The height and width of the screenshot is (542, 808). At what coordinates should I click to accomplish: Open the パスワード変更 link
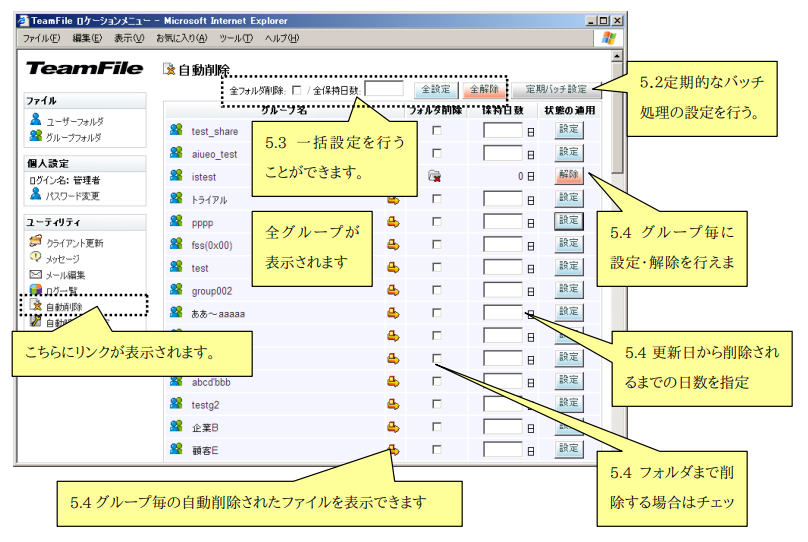point(72,195)
